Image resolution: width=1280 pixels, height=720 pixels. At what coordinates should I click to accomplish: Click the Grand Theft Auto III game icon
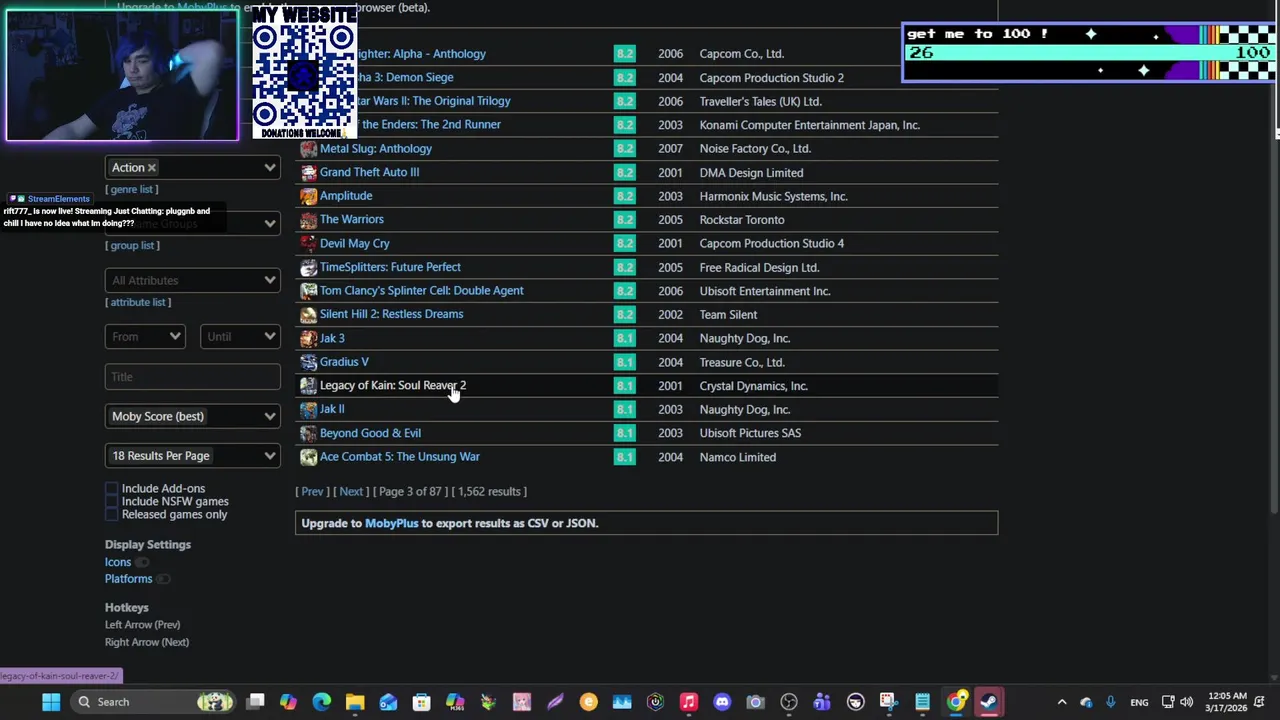[x=308, y=172]
